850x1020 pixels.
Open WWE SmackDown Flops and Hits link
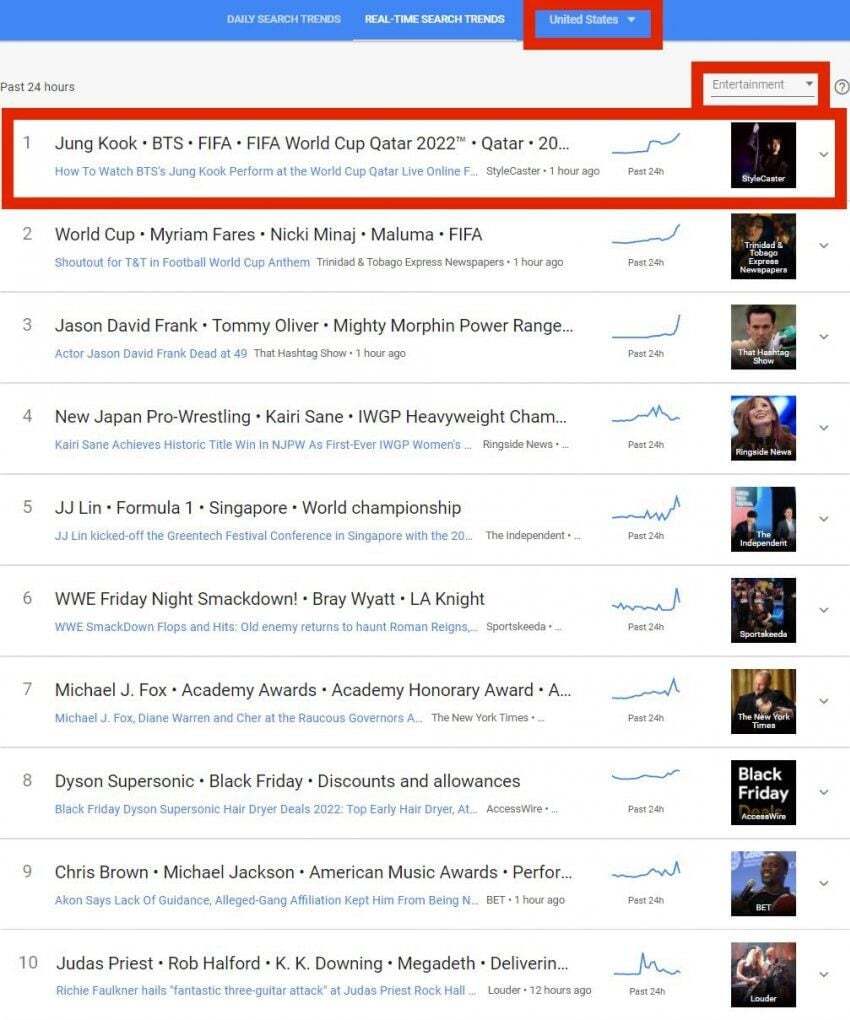pyautogui.click(x=266, y=626)
